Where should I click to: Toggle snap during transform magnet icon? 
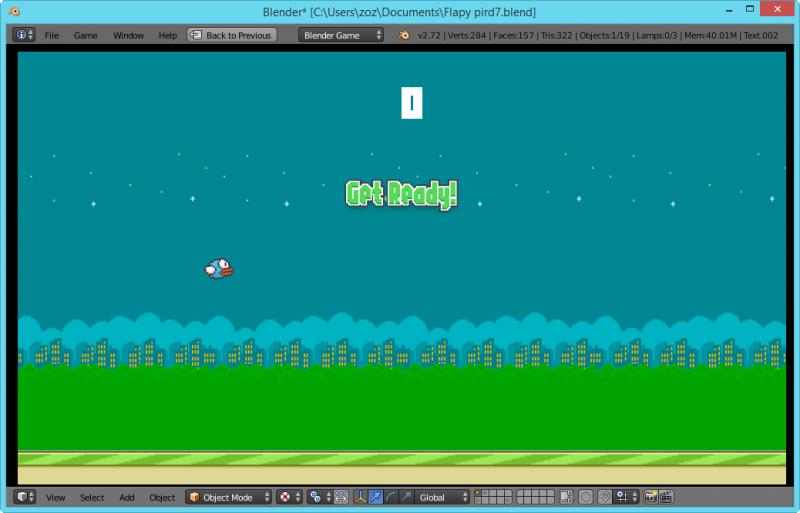click(x=605, y=497)
